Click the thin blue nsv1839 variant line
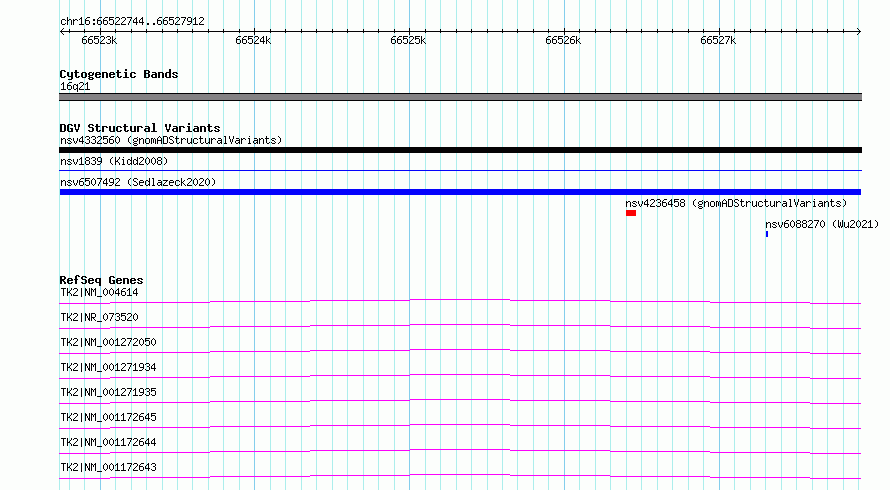 click(x=460, y=170)
